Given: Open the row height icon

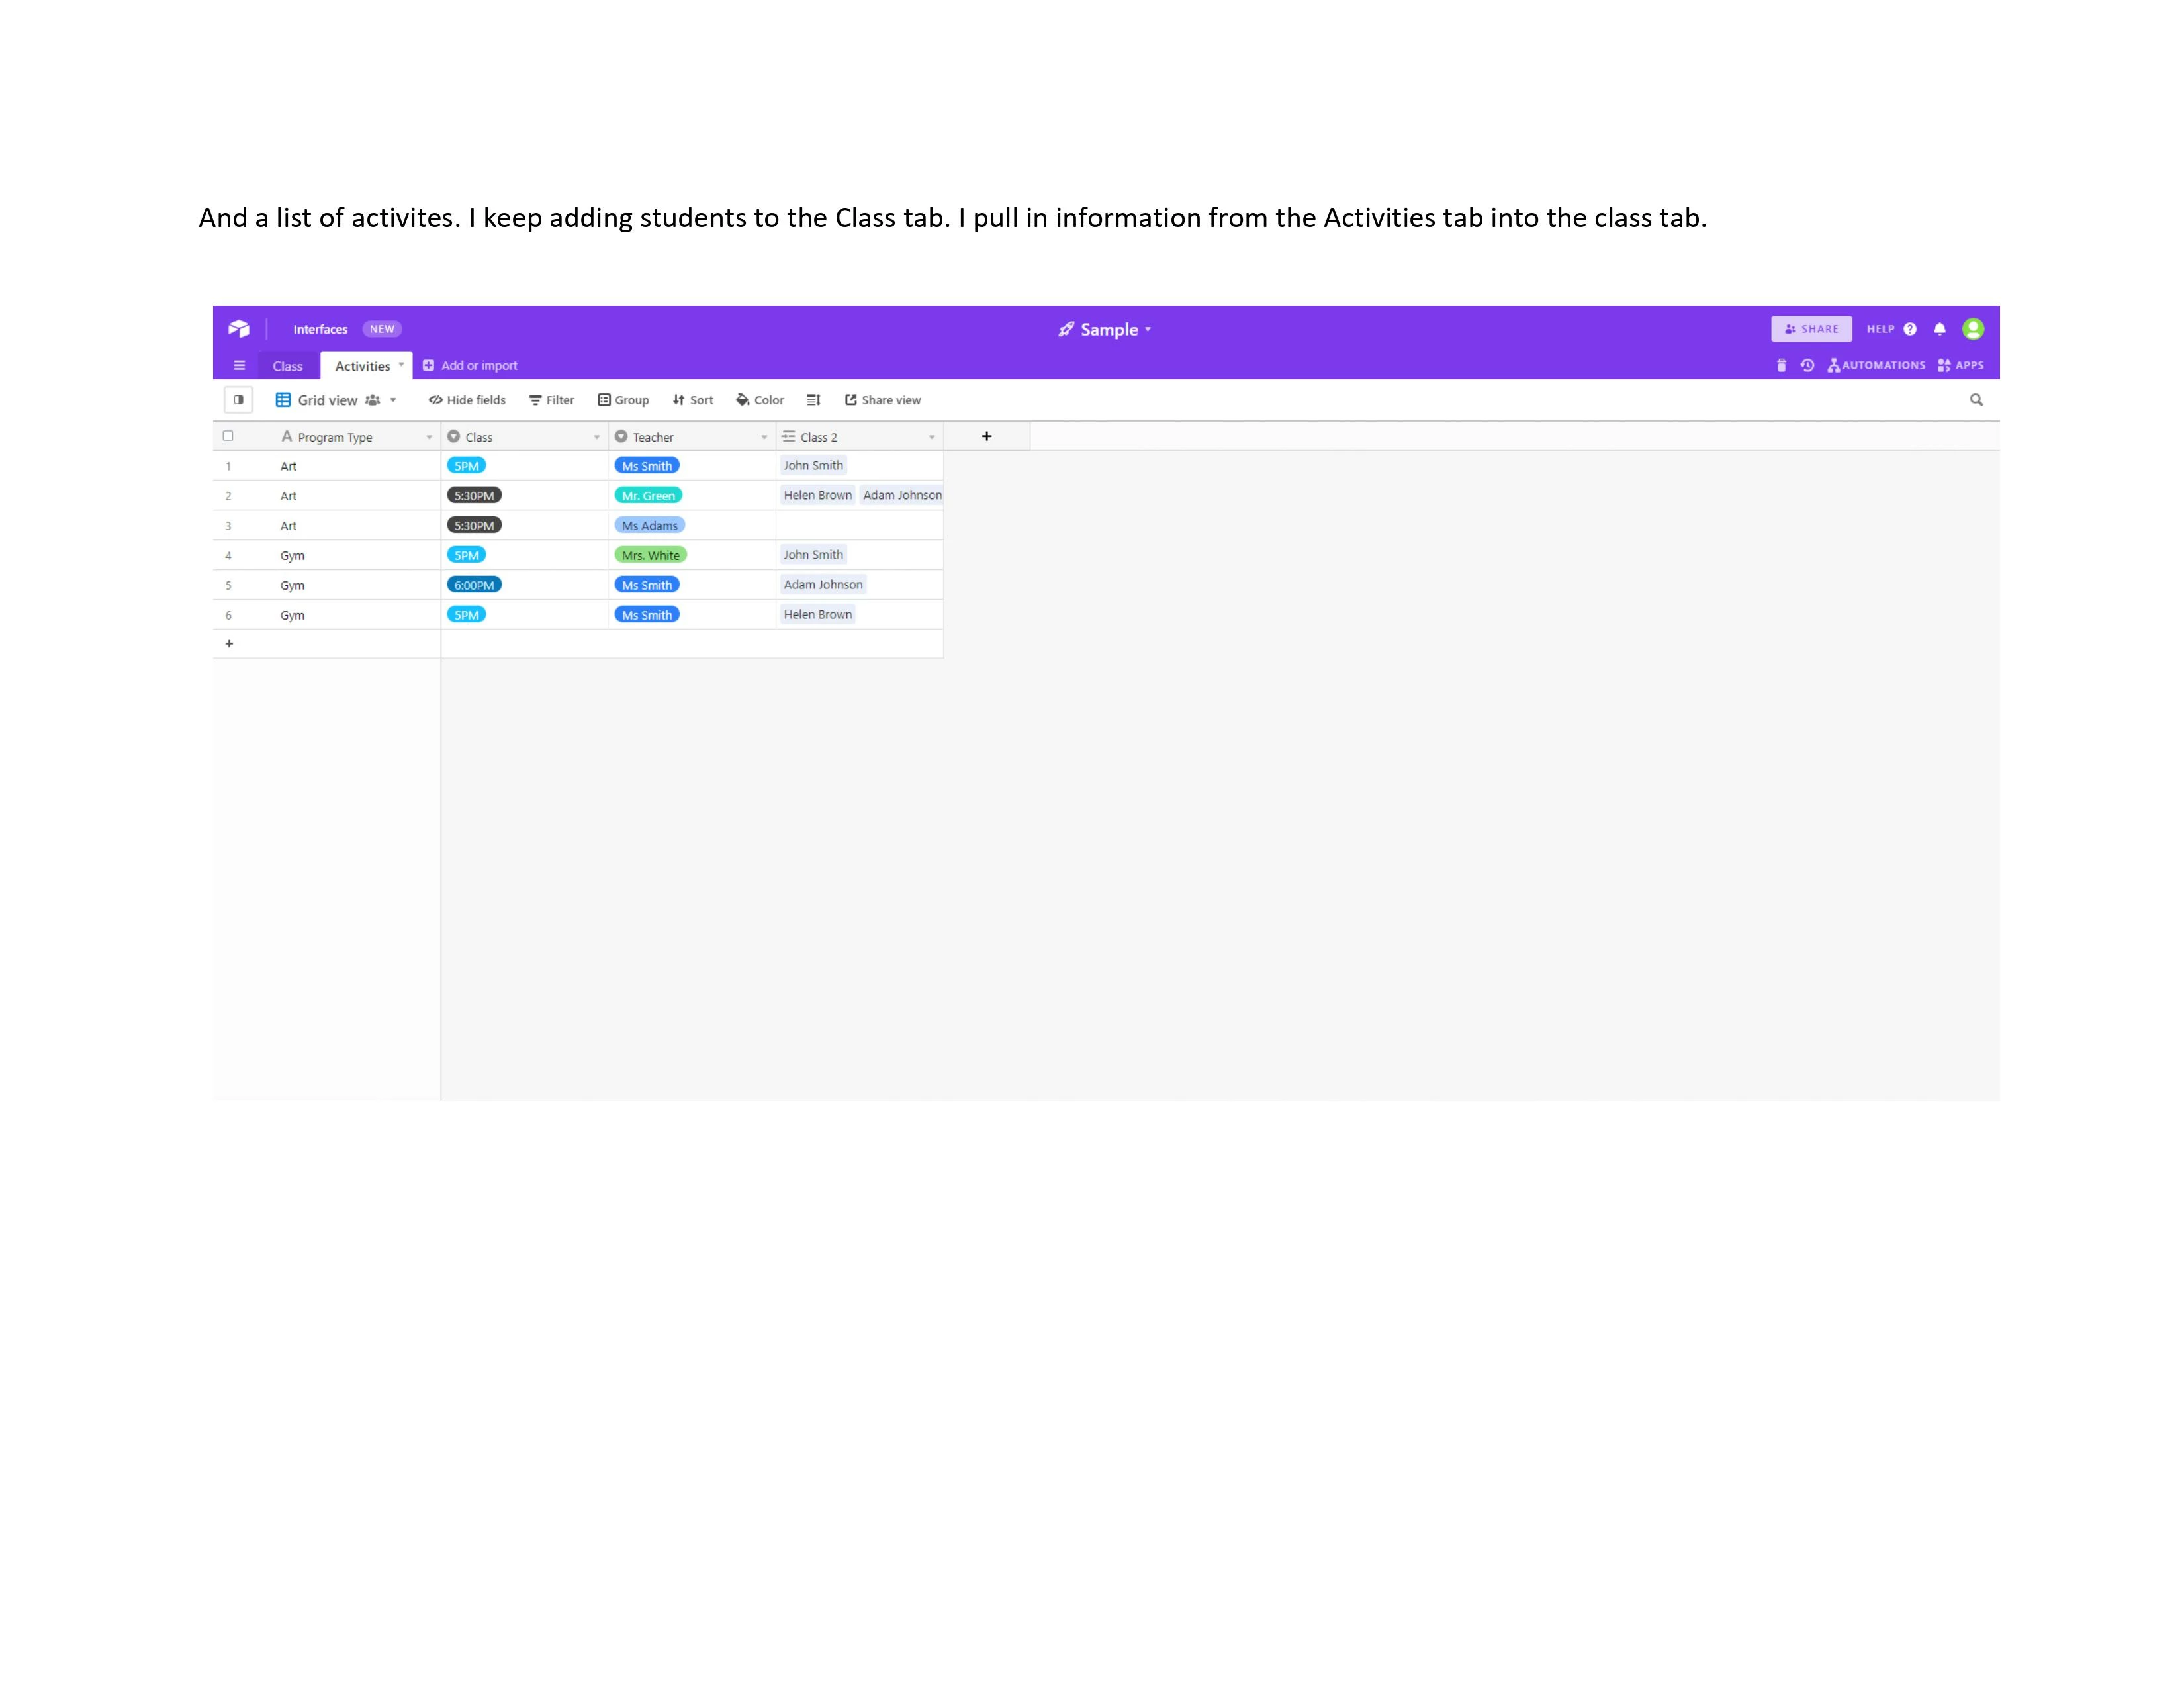Looking at the screenshot, I should (814, 400).
